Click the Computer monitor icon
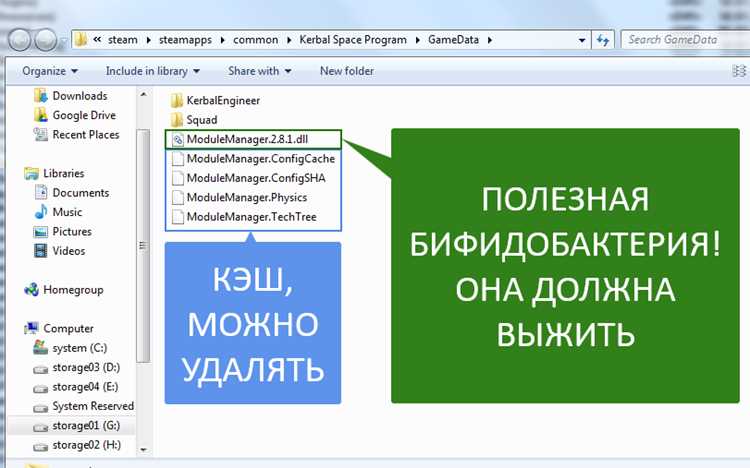 click(x=32, y=328)
